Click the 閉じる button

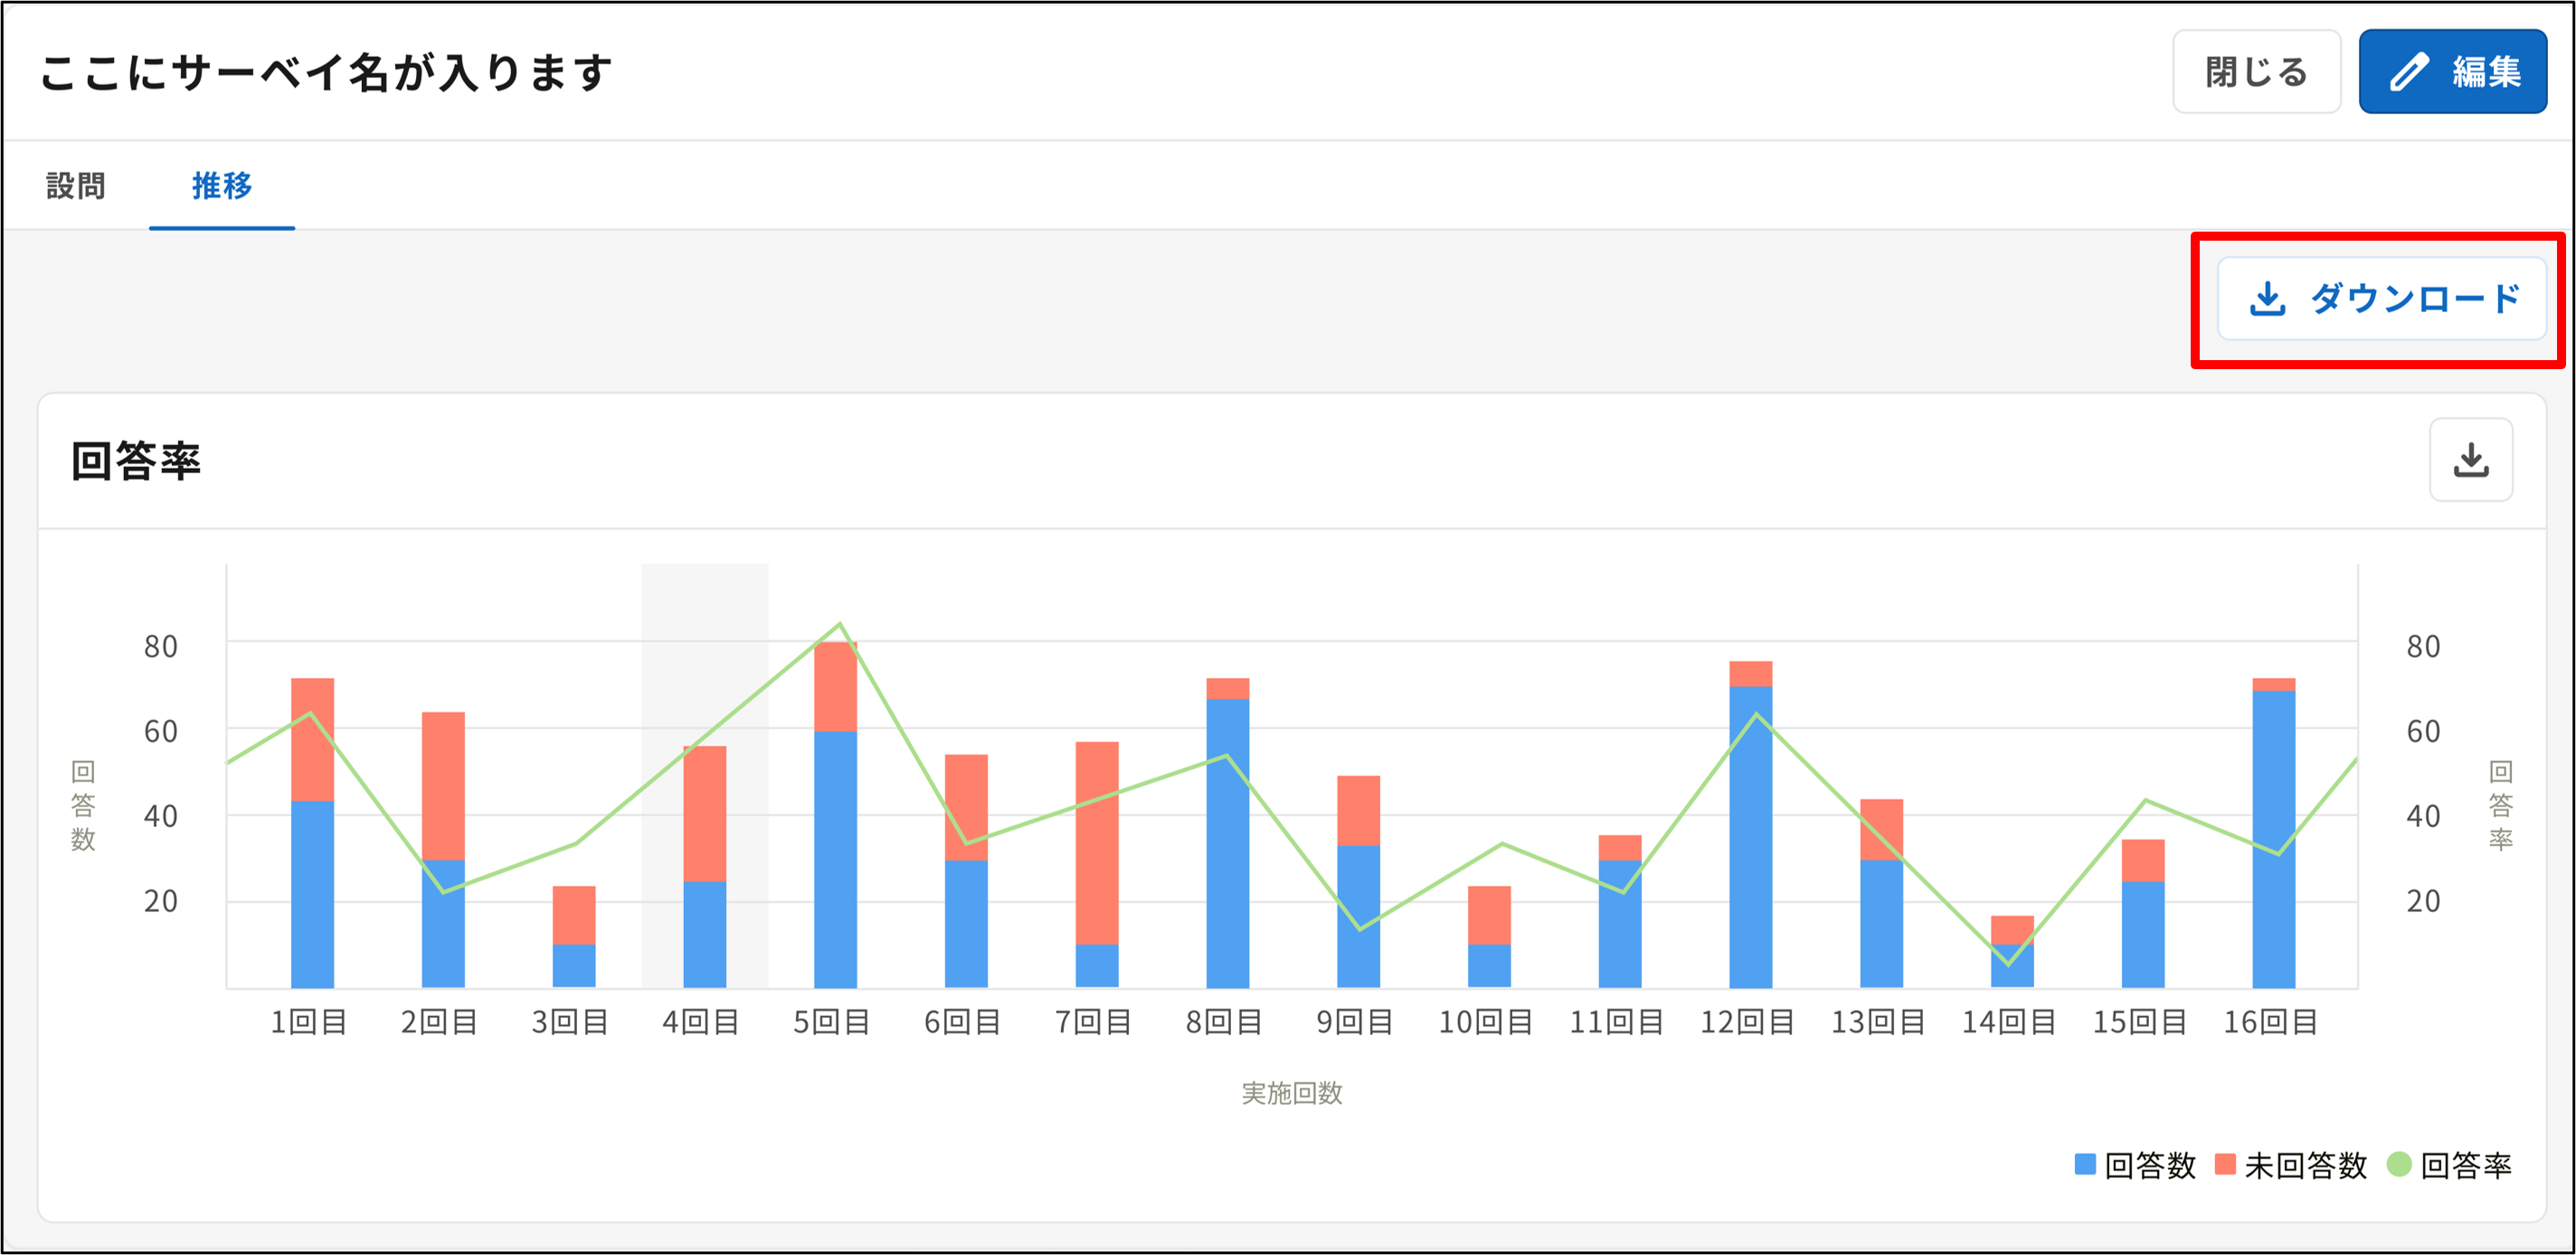[x=2255, y=72]
